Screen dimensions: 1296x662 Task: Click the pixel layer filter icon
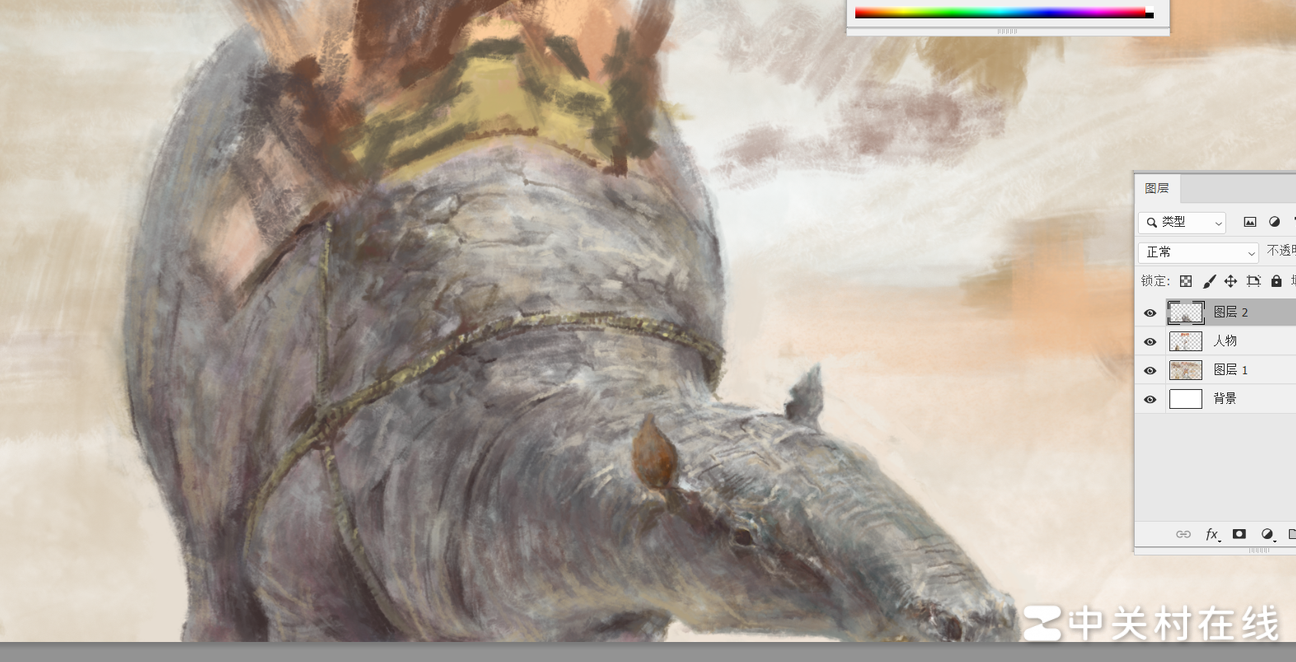click(x=1250, y=222)
